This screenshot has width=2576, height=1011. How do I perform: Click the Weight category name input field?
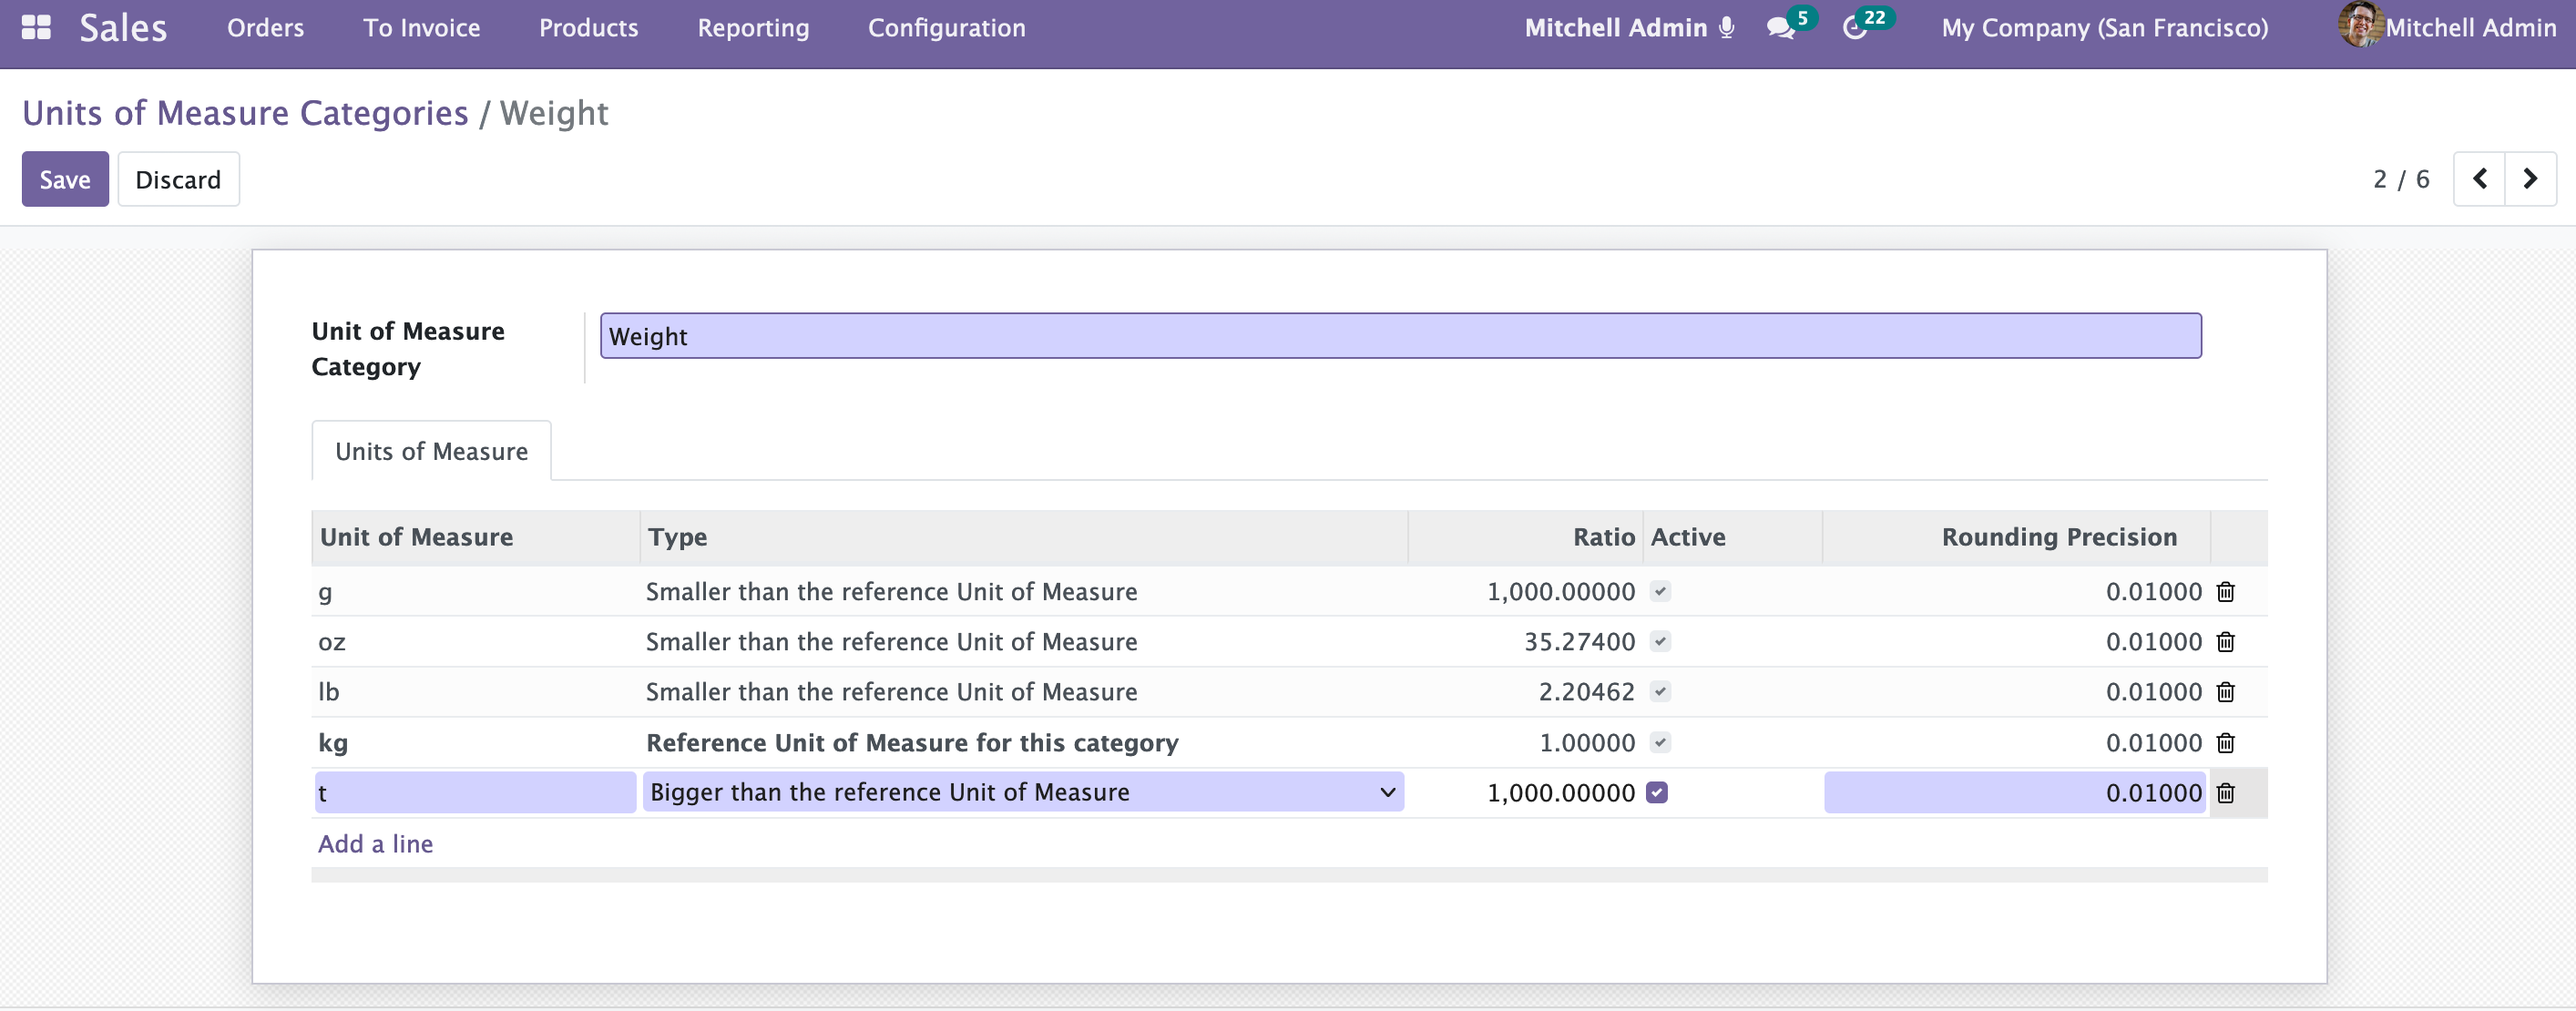pyautogui.click(x=1400, y=337)
